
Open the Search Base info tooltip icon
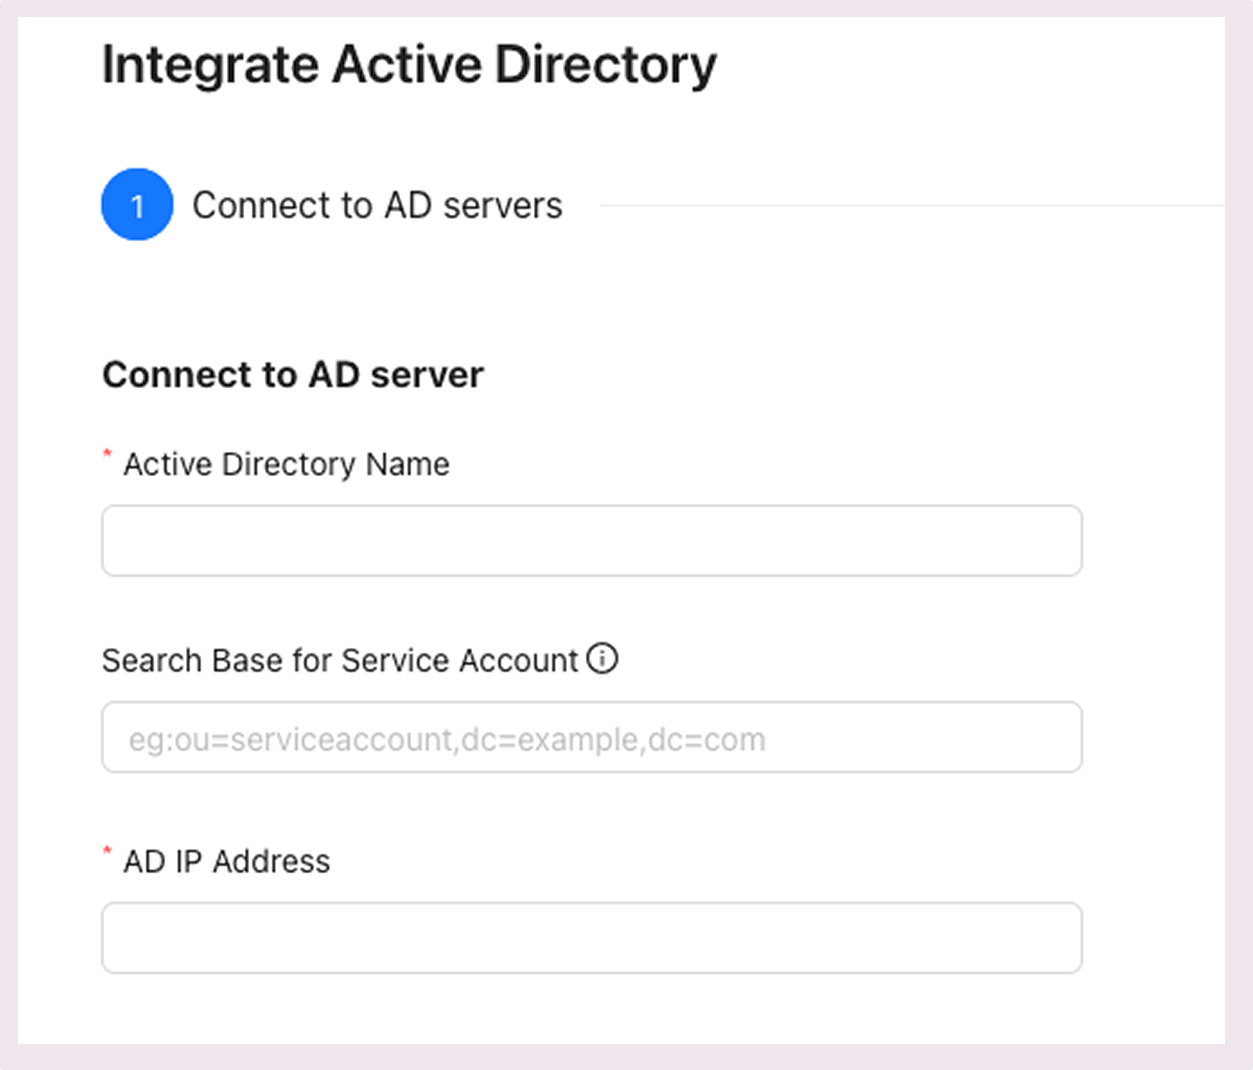point(602,659)
